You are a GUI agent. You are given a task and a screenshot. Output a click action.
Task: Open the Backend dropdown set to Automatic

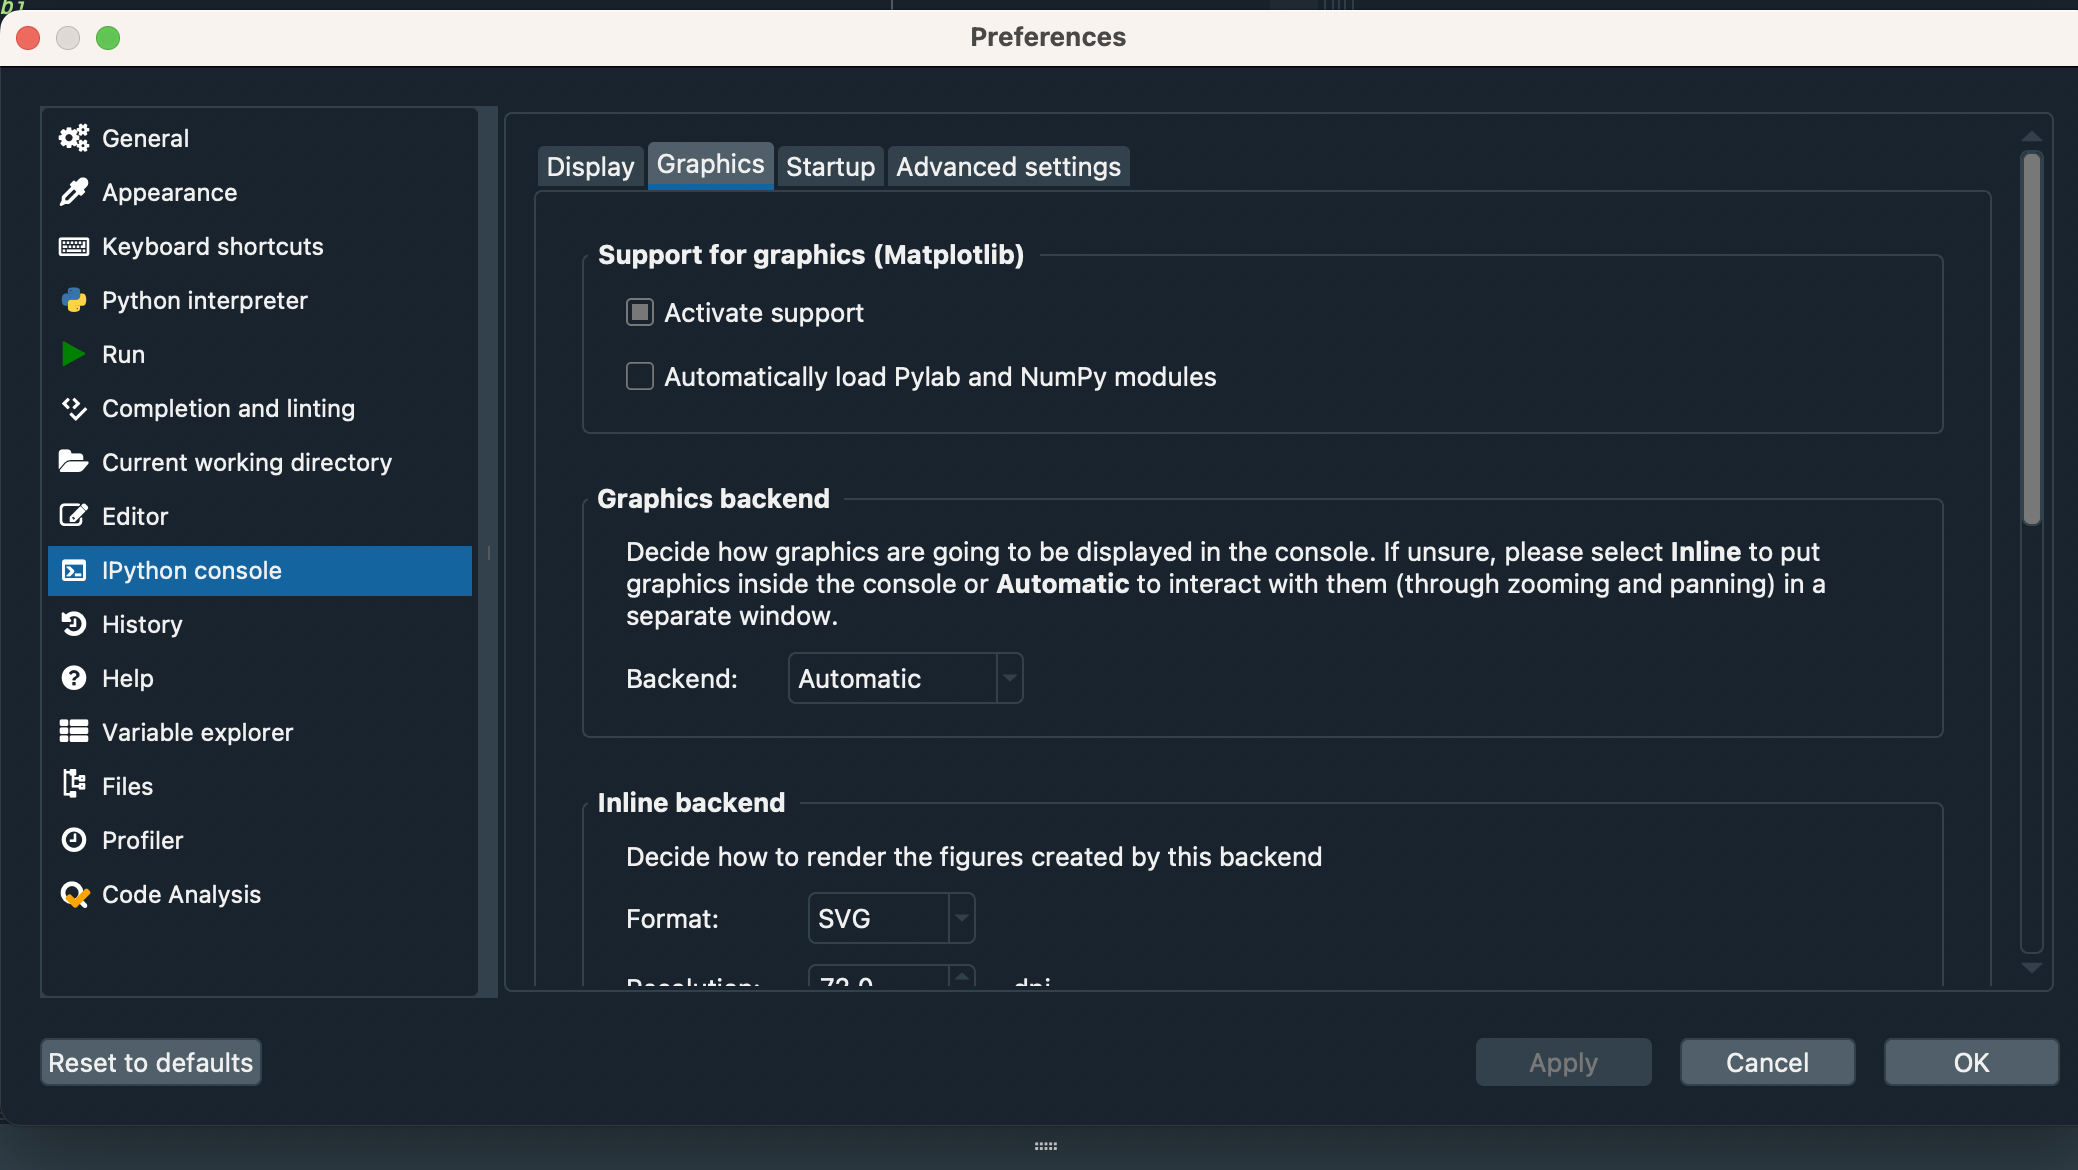(905, 679)
